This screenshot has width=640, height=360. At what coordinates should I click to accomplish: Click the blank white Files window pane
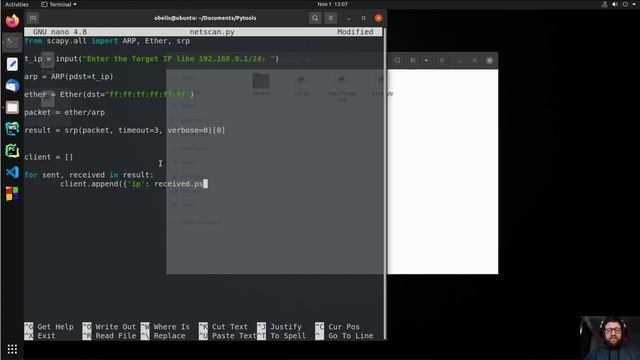point(442,171)
